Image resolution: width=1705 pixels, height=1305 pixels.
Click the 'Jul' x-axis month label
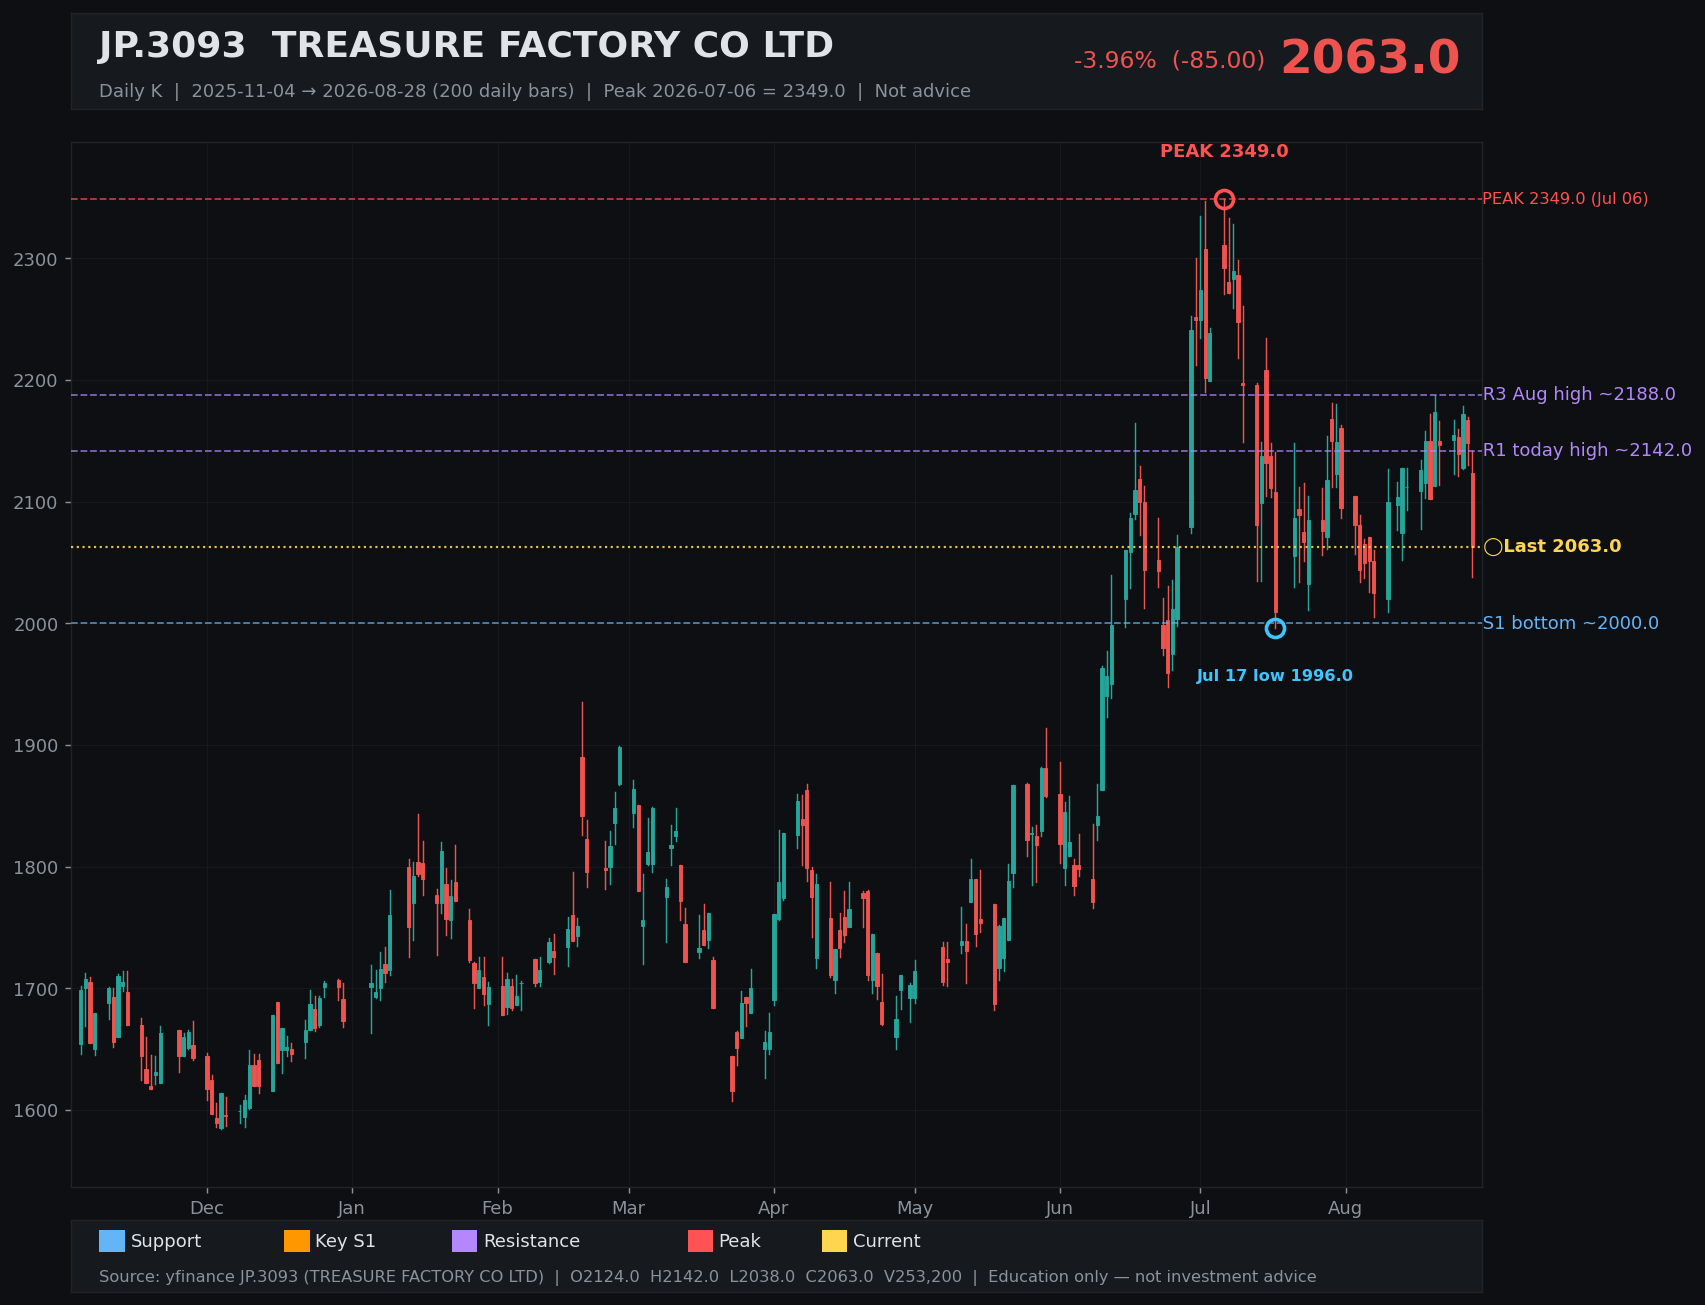pos(1200,1208)
